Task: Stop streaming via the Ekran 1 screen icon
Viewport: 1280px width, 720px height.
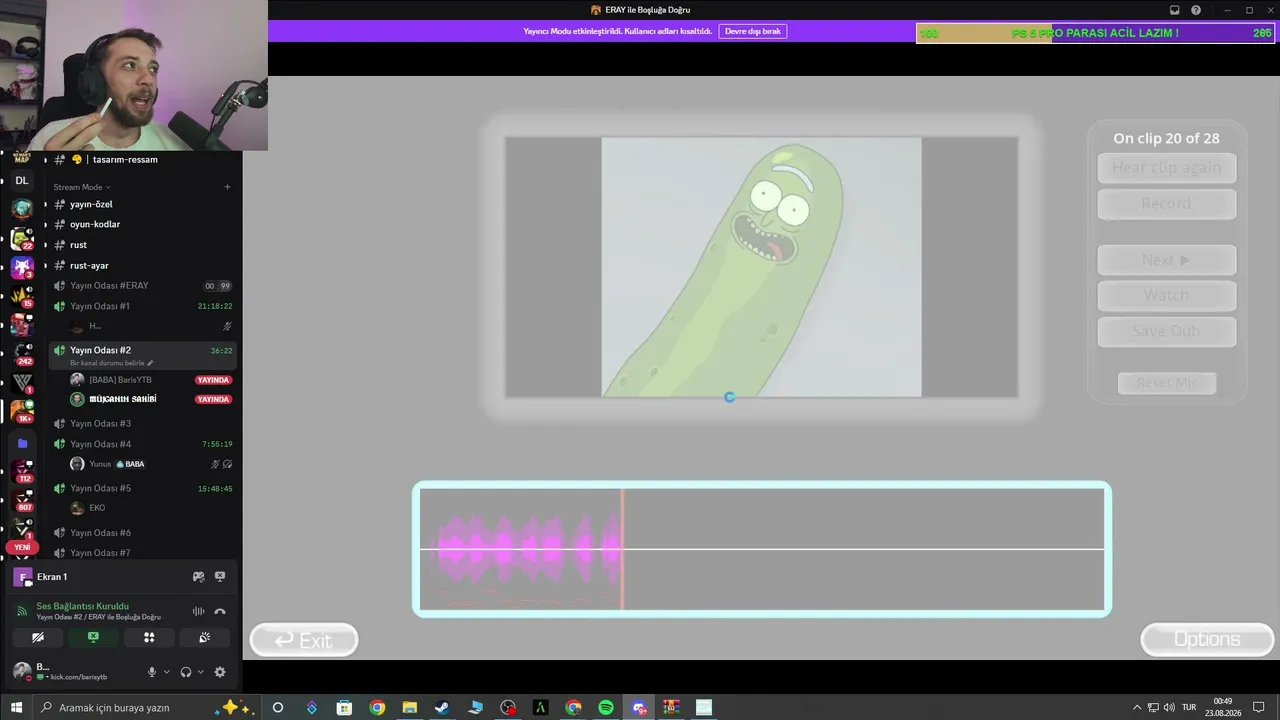Action: [220, 577]
